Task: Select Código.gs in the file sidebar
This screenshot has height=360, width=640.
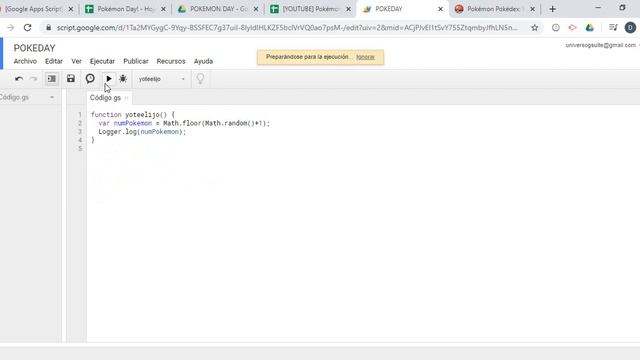Action: (15, 98)
